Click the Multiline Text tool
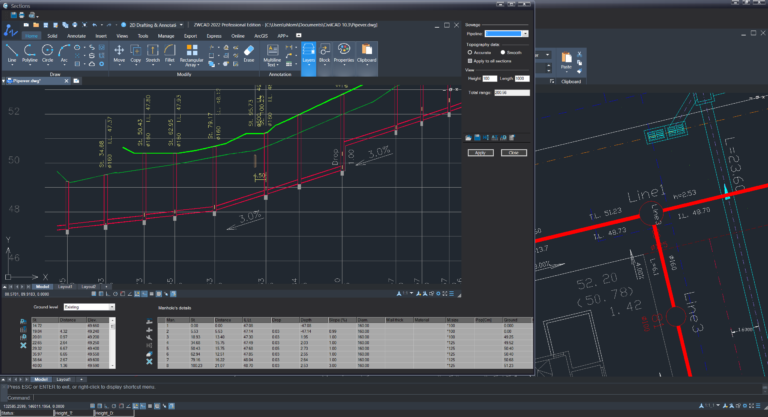768x417 pixels. click(272, 52)
